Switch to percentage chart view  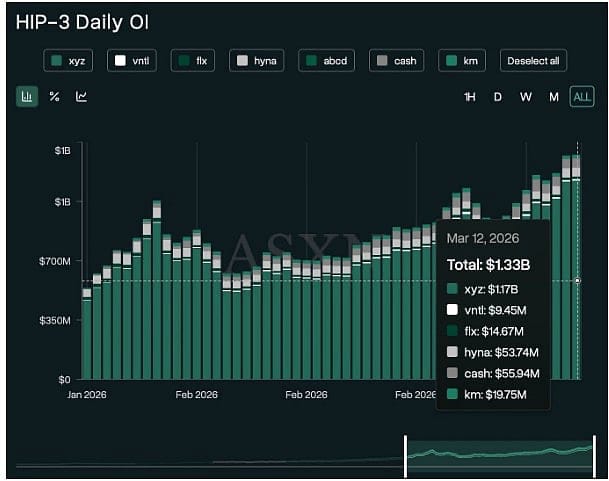pos(54,96)
